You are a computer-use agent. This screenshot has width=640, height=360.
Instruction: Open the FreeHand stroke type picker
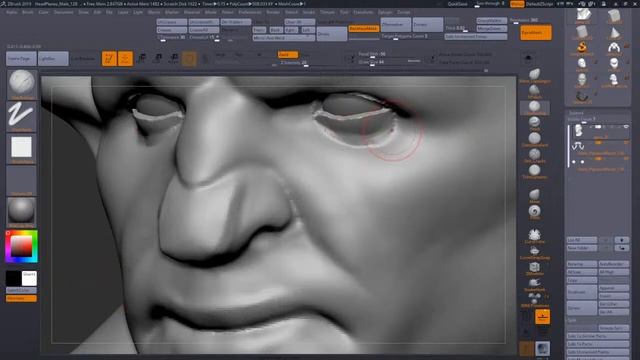tap(22, 116)
